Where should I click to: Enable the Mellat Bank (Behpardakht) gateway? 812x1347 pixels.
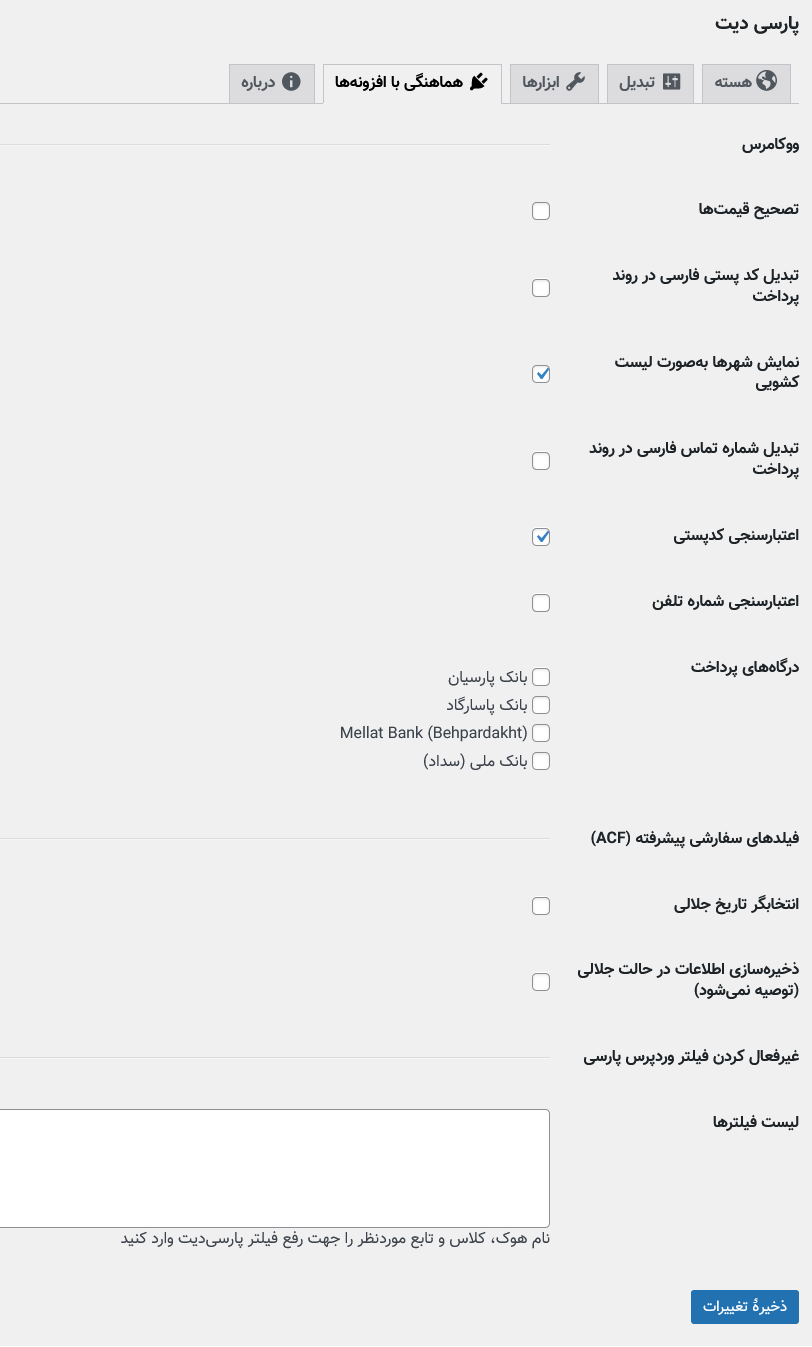[541, 733]
